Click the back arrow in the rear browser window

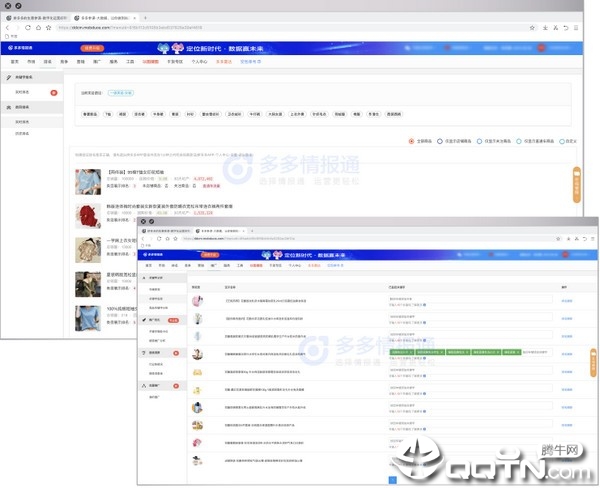(8, 28)
